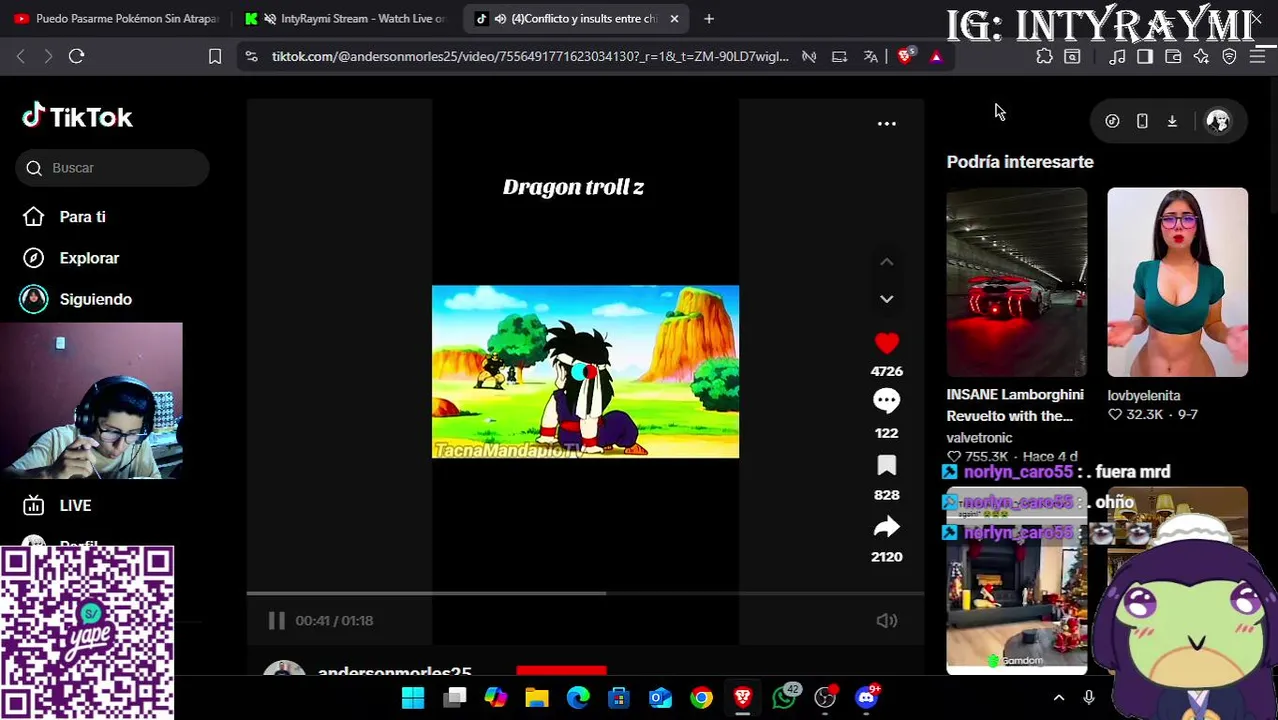Share the video using arrow icon

coord(886,526)
